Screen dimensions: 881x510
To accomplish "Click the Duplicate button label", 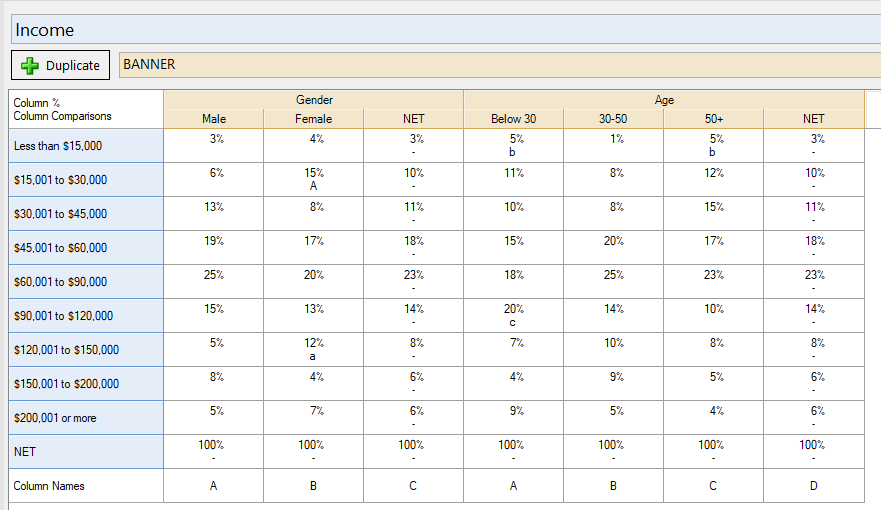I will [x=72, y=66].
